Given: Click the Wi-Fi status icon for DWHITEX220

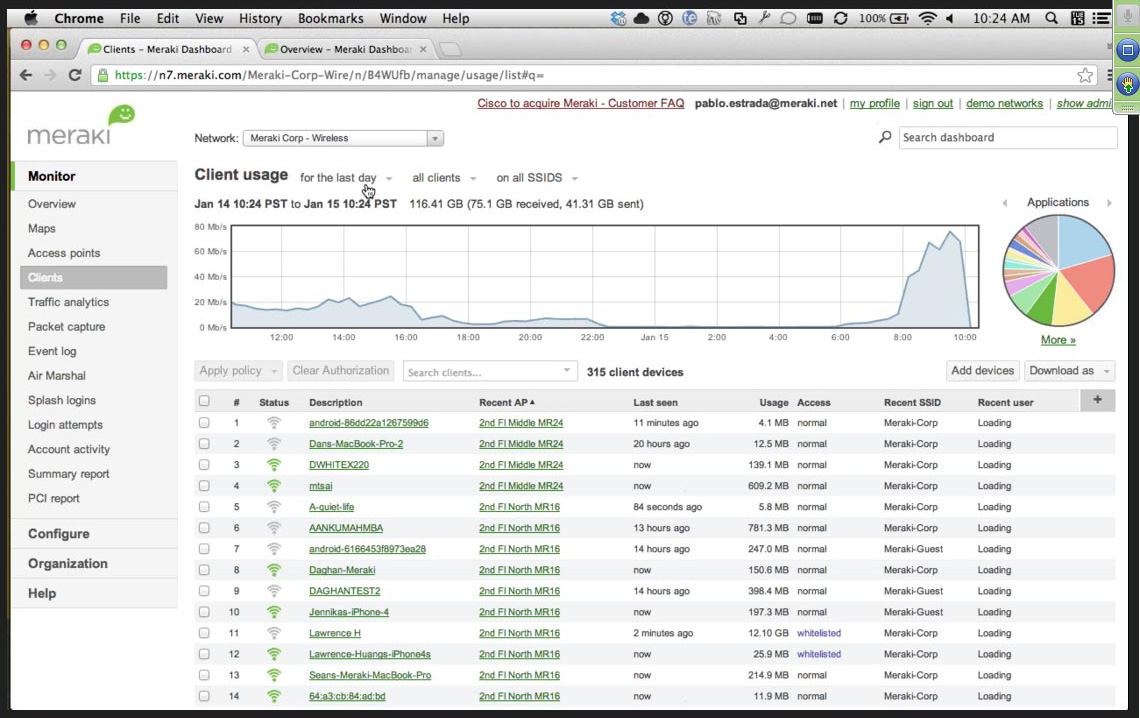Looking at the screenshot, I should click(x=274, y=464).
